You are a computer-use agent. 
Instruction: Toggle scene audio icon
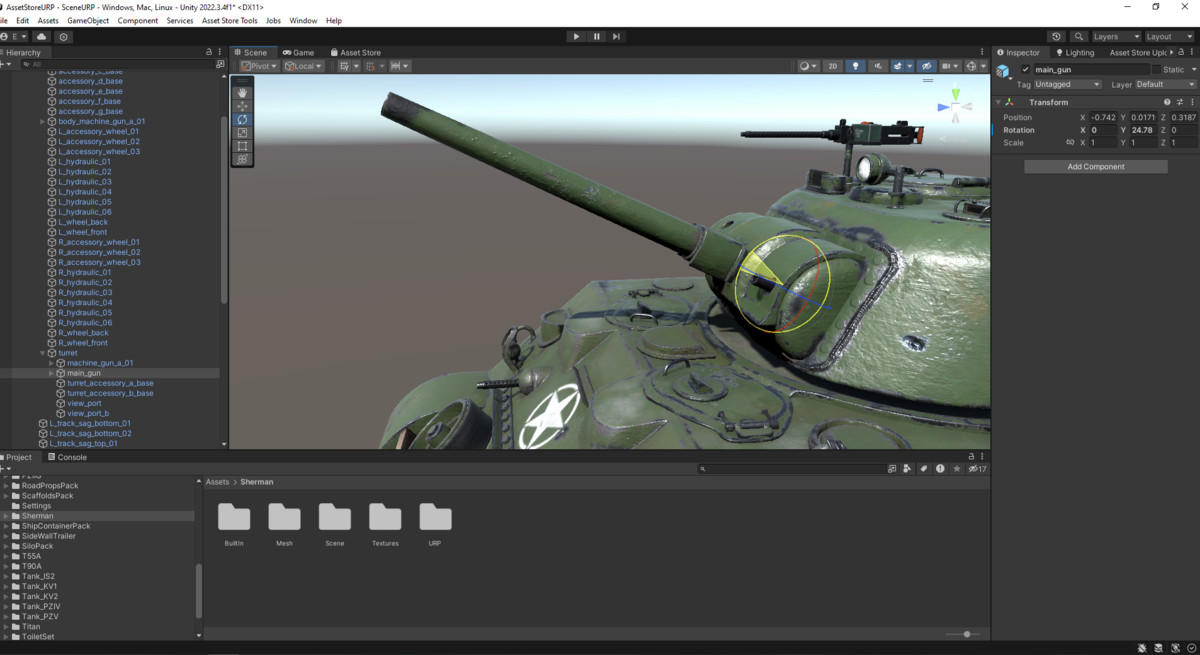click(878, 66)
